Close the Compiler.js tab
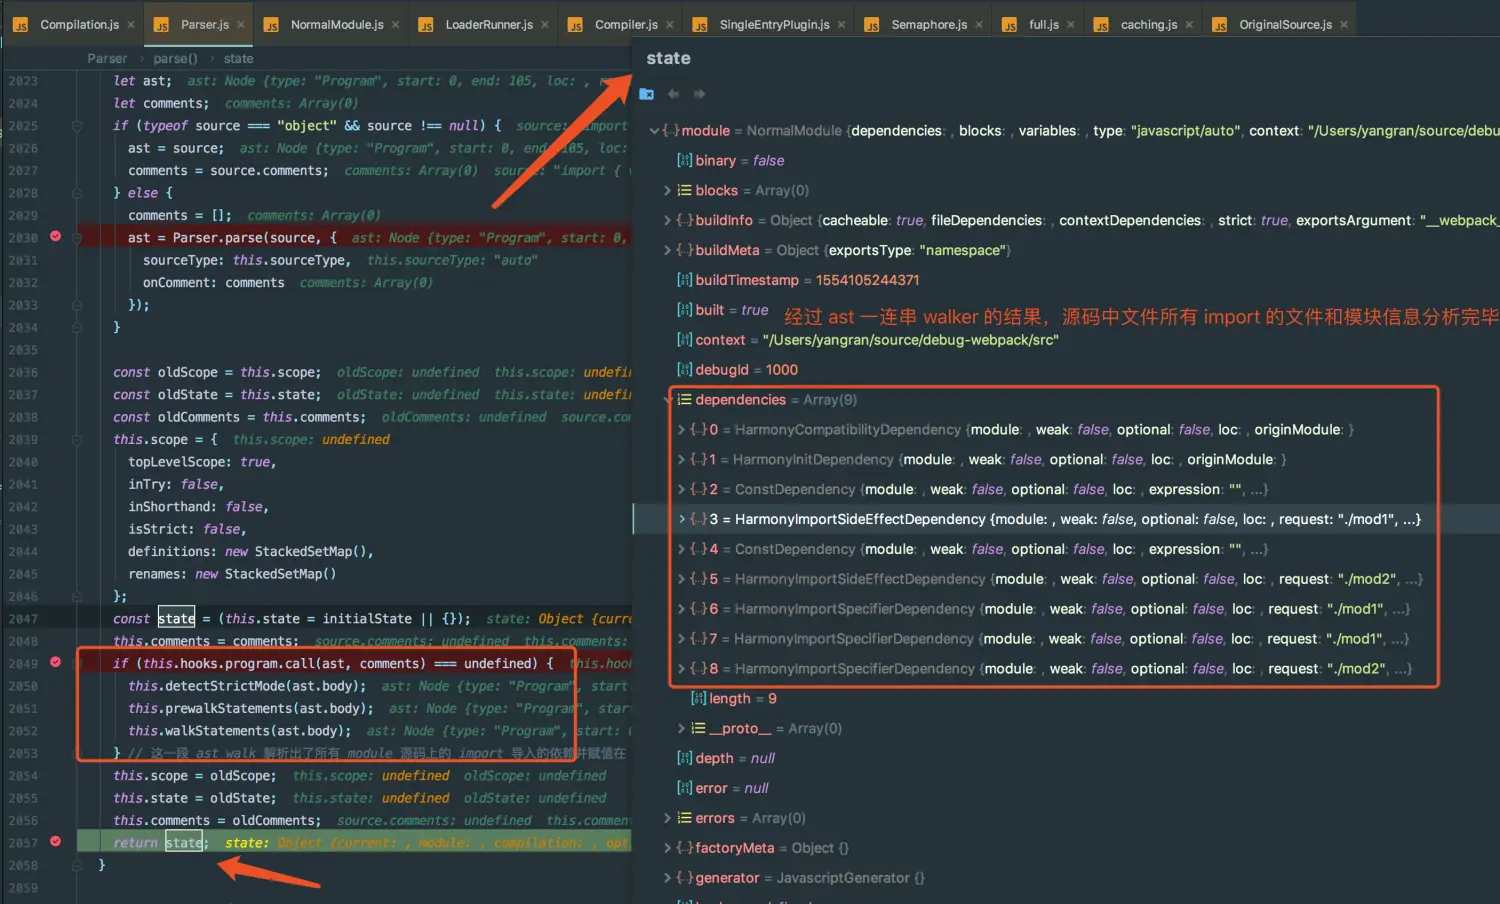This screenshot has height=904, width=1500. [x=669, y=25]
